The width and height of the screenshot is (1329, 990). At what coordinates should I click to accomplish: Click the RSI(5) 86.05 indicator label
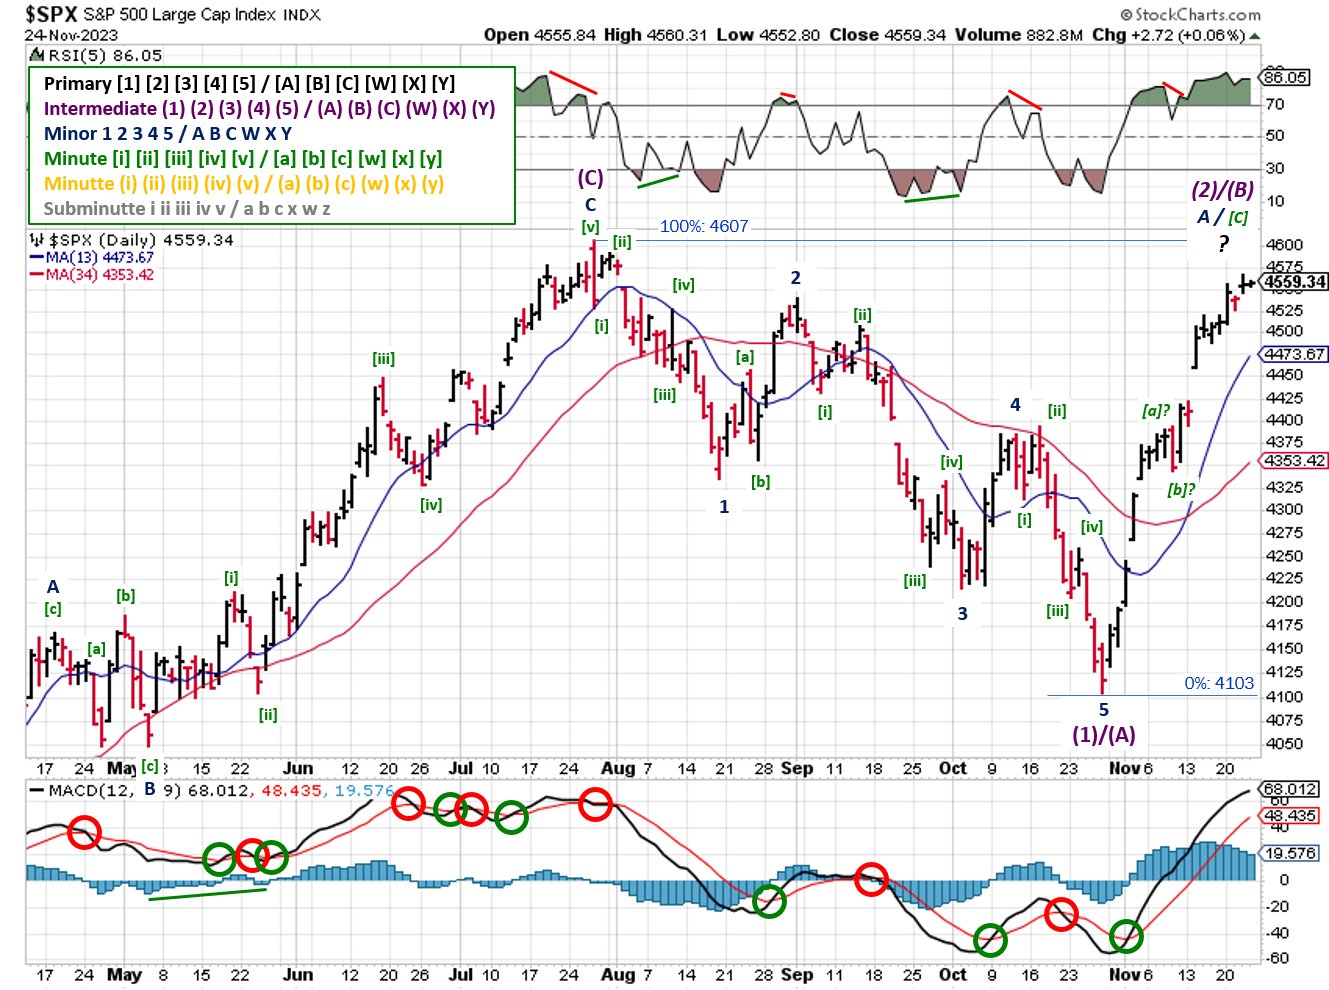click(x=105, y=56)
